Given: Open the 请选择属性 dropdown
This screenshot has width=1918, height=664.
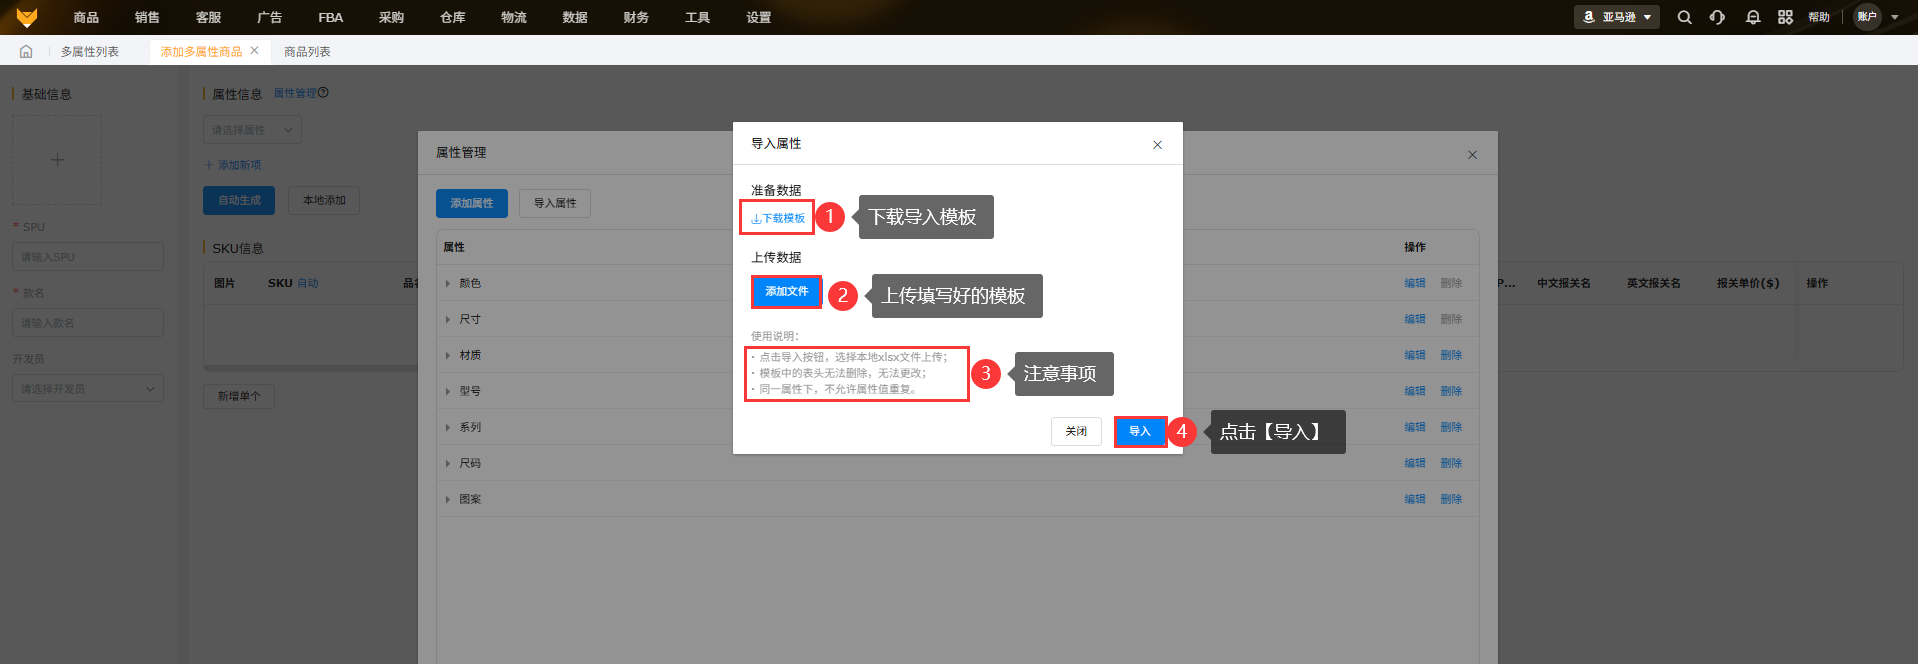Looking at the screenshot, I should (252, 130).
